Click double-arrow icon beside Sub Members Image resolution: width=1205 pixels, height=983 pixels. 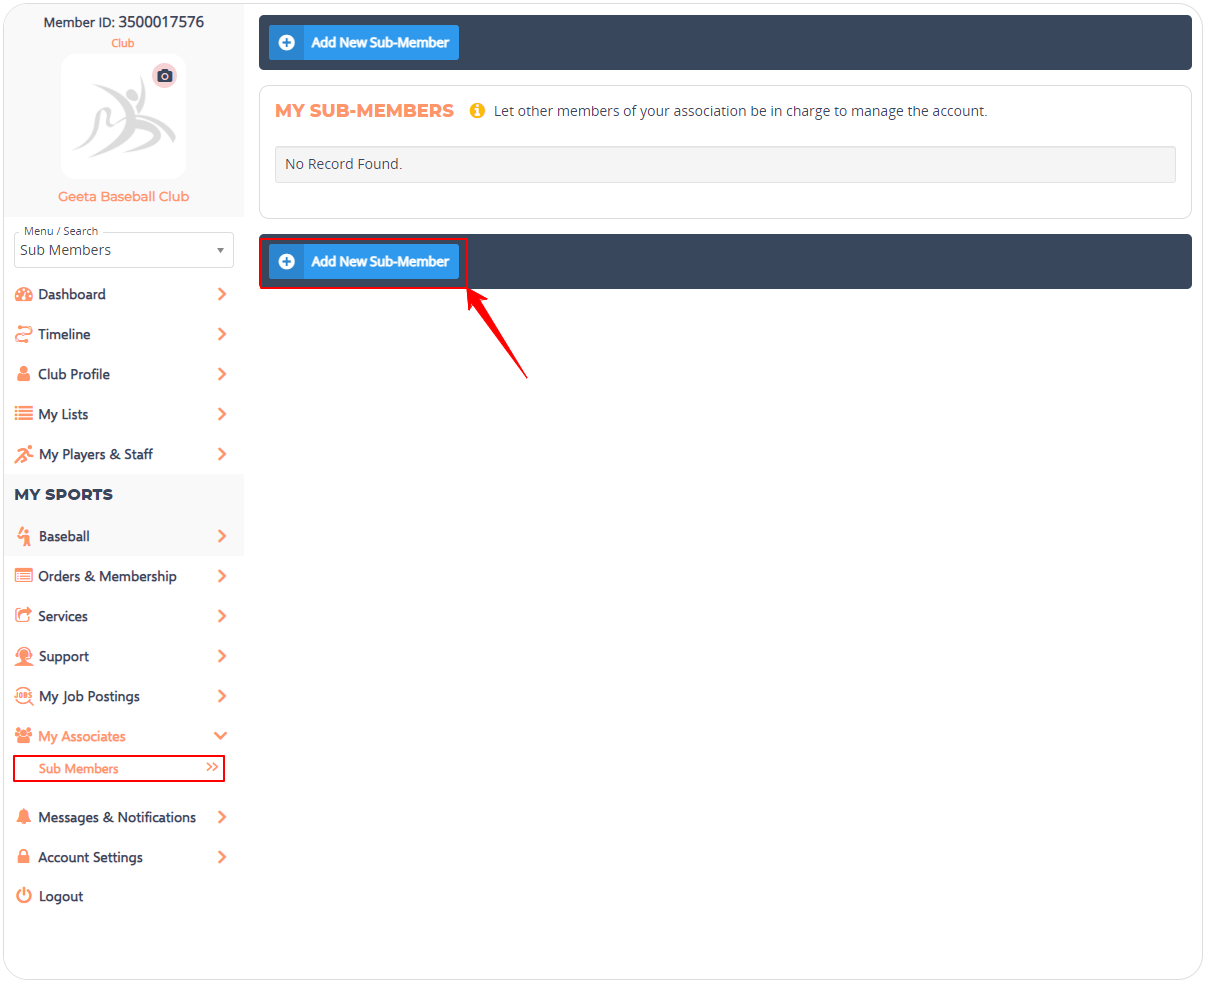click(212, 767)
